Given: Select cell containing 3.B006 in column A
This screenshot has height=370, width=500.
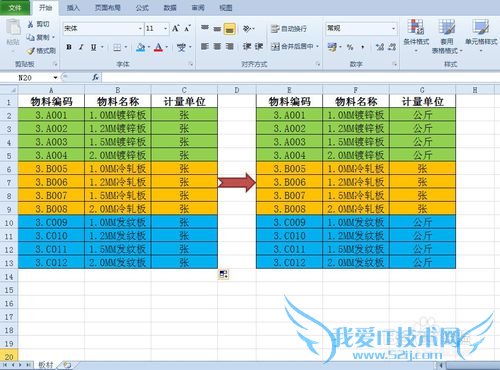Looking at the screenshot, I should (51, 182).
